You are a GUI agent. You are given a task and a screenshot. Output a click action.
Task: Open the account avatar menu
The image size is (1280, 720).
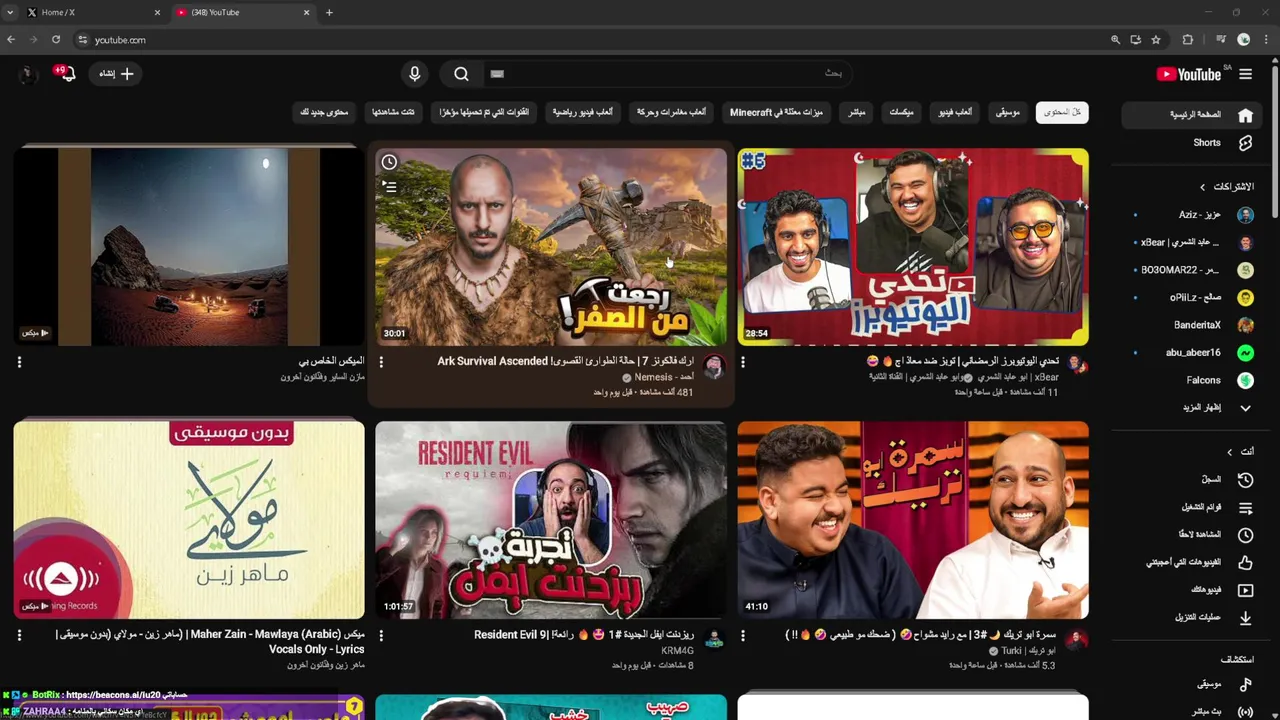[x=27, y=74]
